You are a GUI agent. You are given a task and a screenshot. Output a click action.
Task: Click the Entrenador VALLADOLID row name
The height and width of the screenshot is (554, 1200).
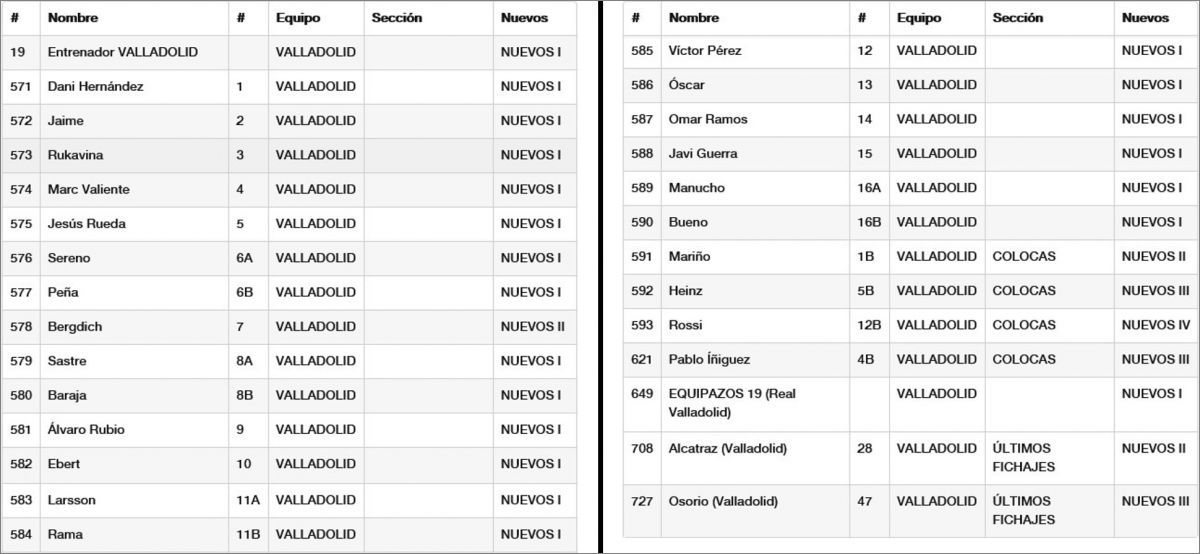pyautogui.click(x=122, y=52)
